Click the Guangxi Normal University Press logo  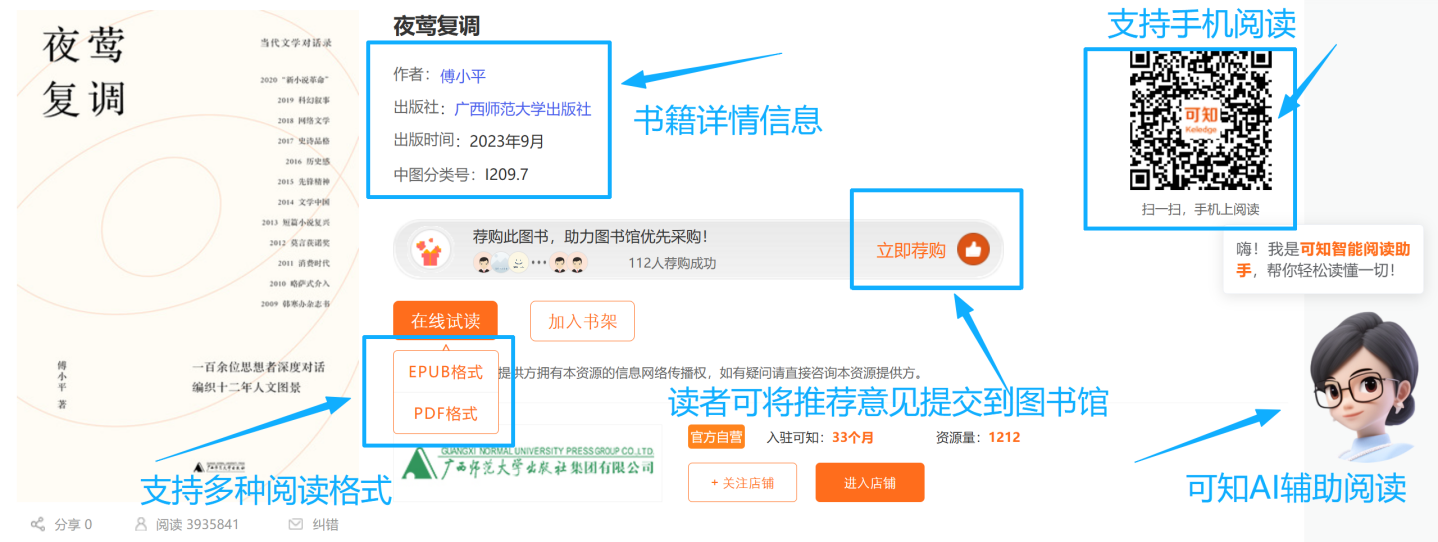pyautogui.click(x=530, y=463)
